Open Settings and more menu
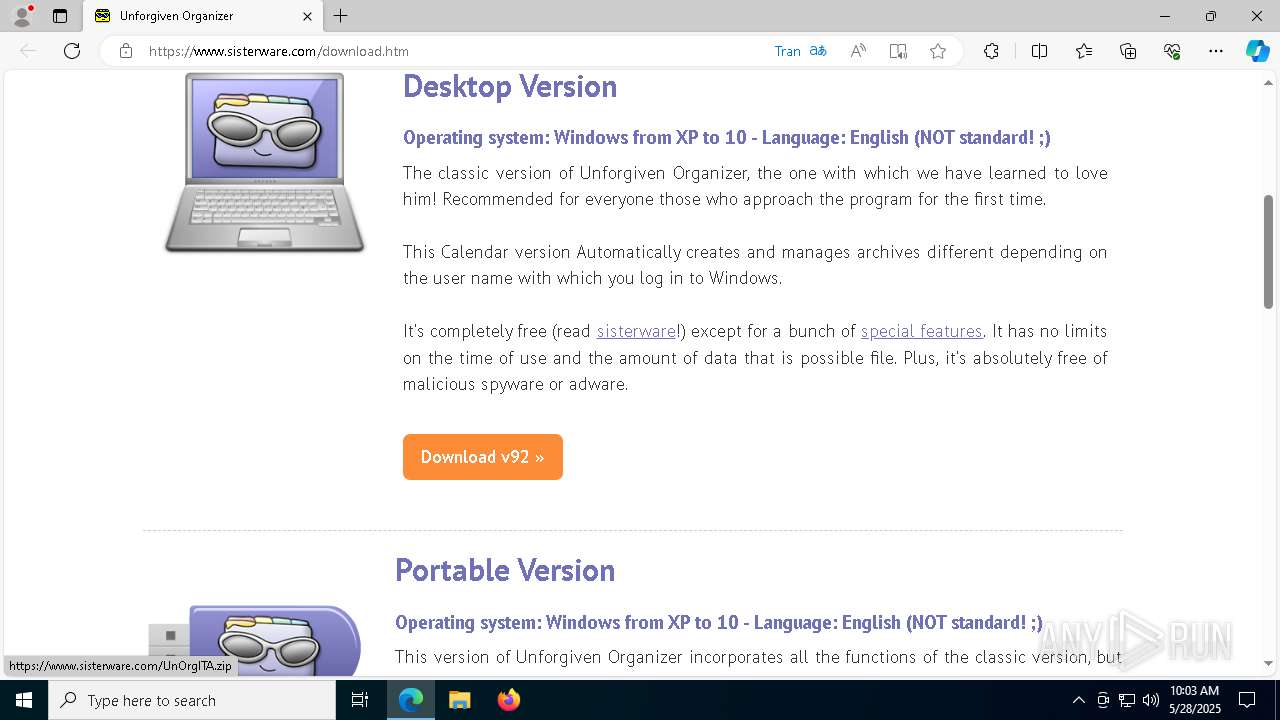 tap(1216, 51)
